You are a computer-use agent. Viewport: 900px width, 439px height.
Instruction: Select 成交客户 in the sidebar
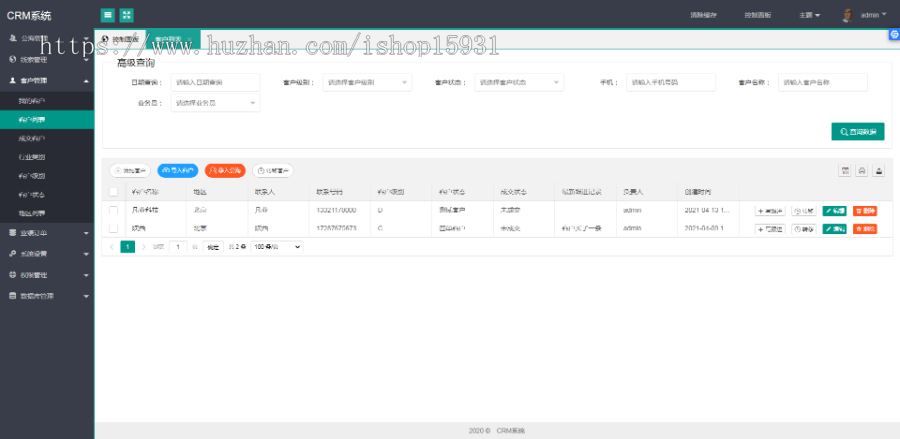click(32, 138)
